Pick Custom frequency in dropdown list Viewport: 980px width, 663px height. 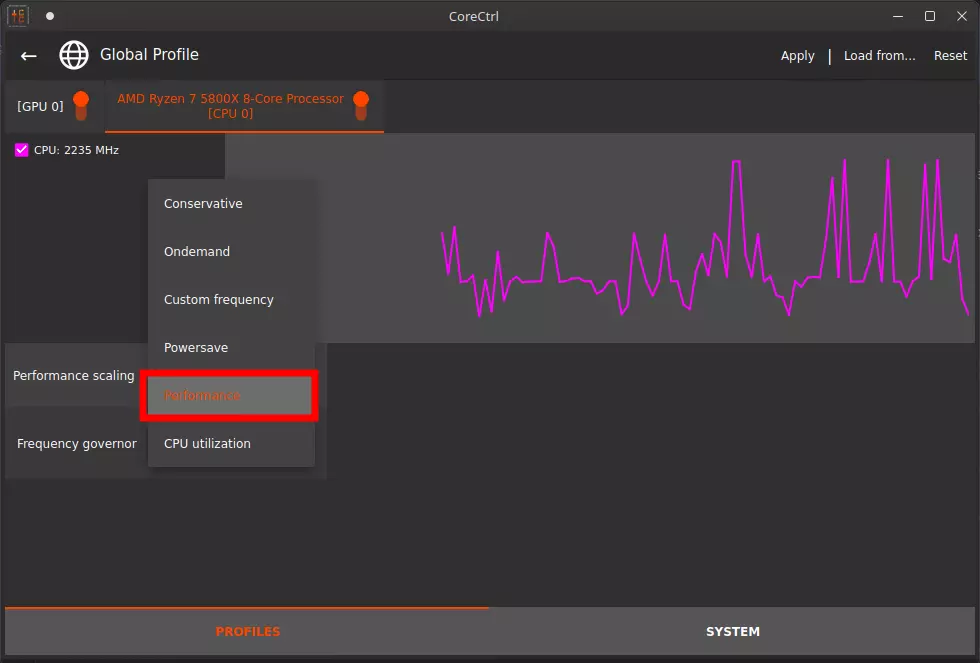[231, 299]
